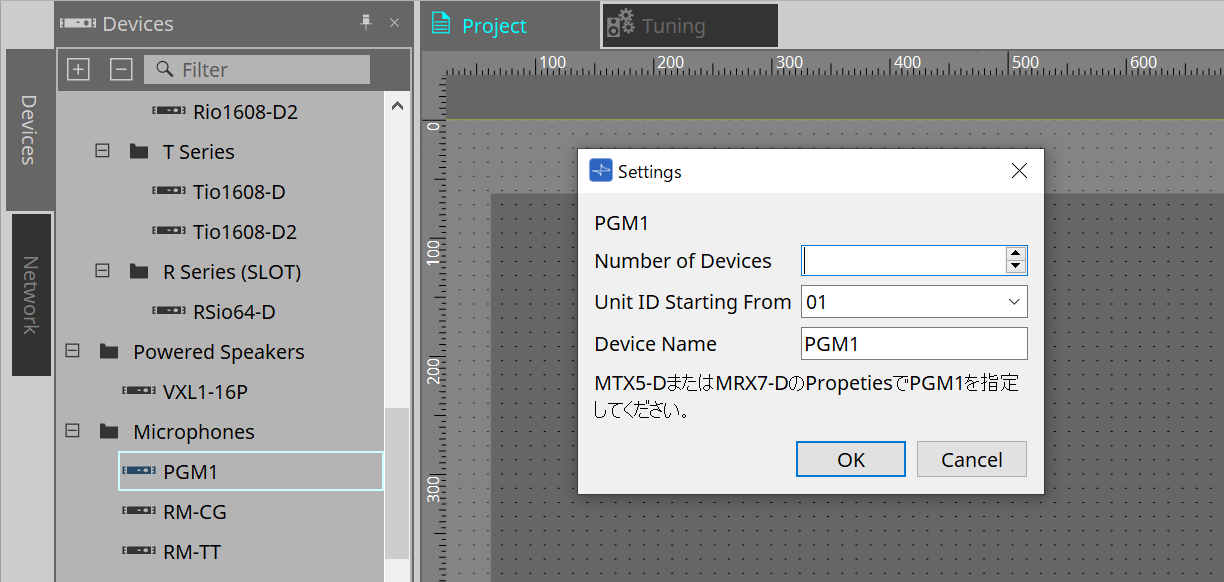This screenshot has height=582, width=1224.
Task: Click the VXL1-16P speaker device icon
Action: click(139, 391)
